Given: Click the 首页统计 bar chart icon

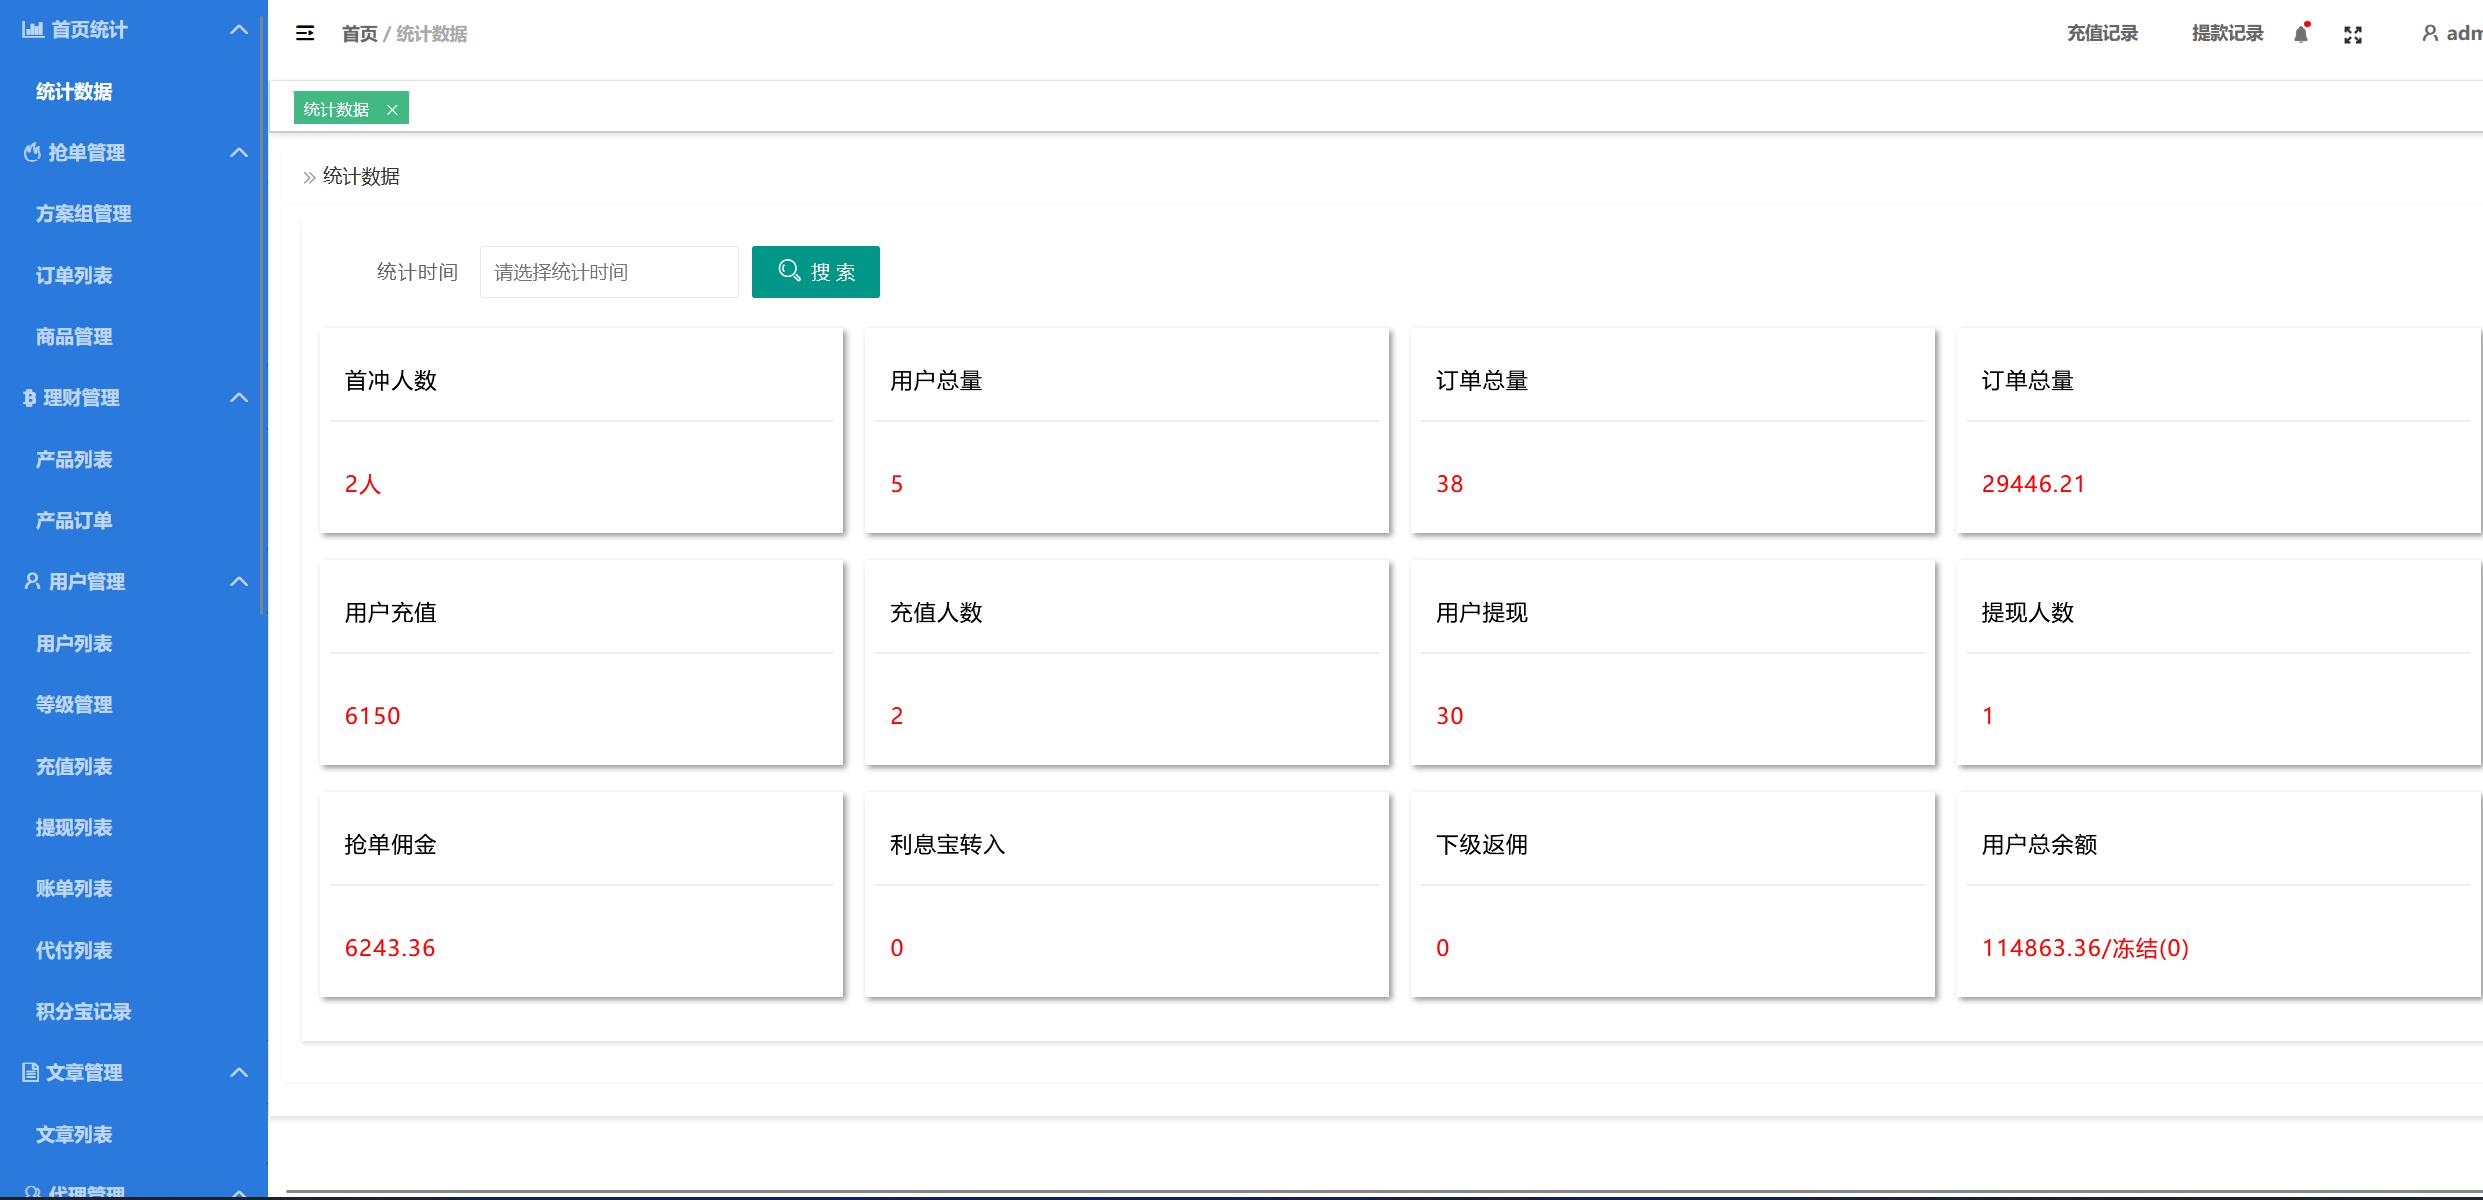Looking at the screenshot, I should pyautogui.click(x=32, y=30).
